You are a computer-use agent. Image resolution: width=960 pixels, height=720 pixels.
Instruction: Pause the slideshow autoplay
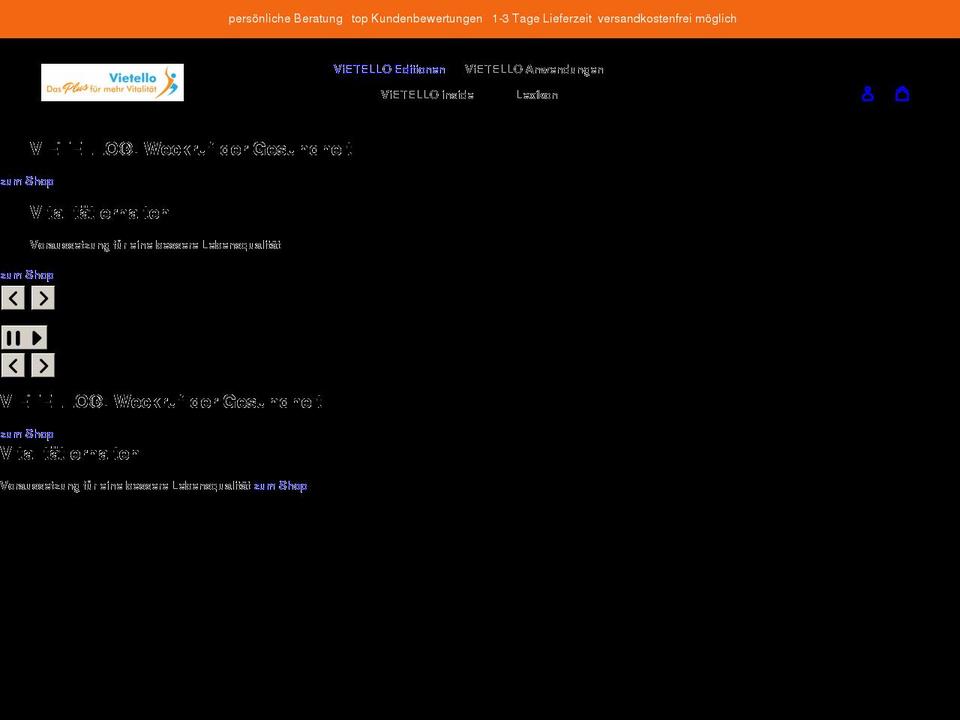pos(24,337)
